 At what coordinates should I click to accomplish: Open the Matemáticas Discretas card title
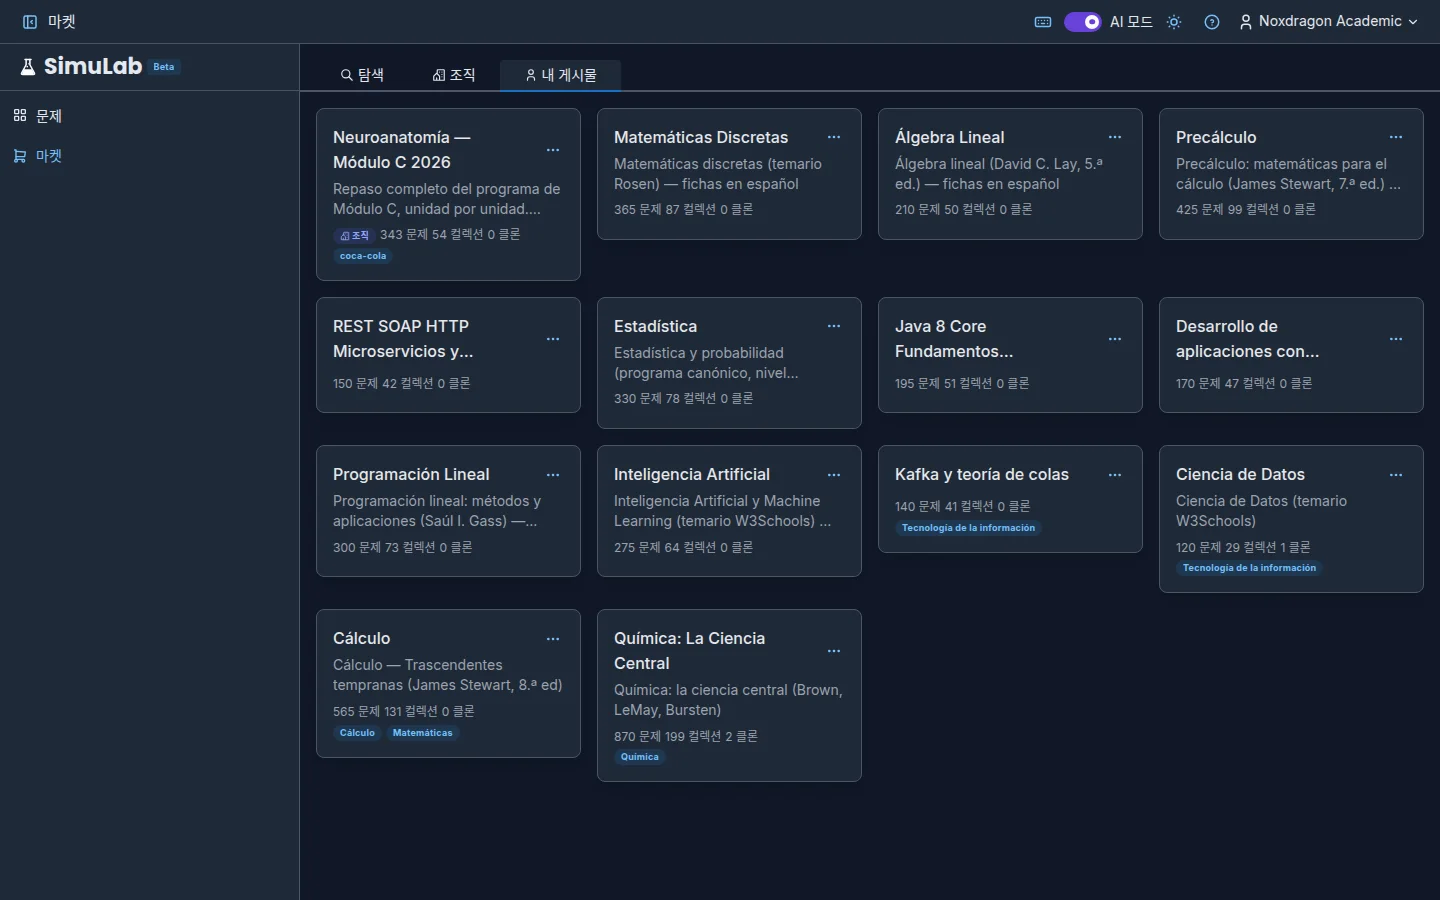tap(701, 137)
